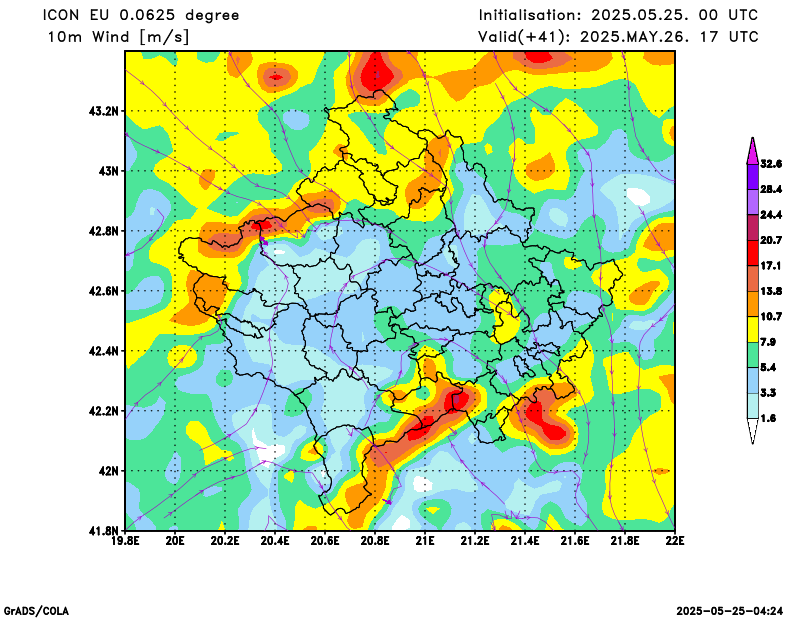Viewport: 800px width, 618px height.
Task: Click the 43.2N latitude axis label
Action: pos(104,111)
